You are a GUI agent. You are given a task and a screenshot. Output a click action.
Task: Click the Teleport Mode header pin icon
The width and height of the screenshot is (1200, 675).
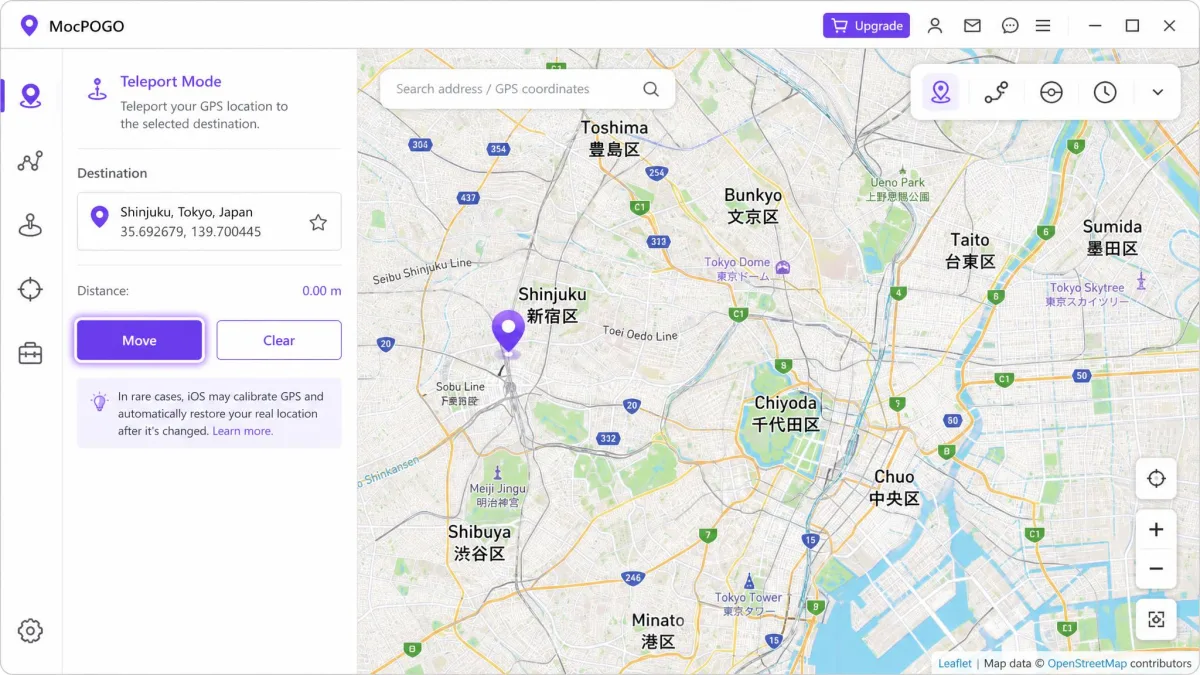(97, 89)
